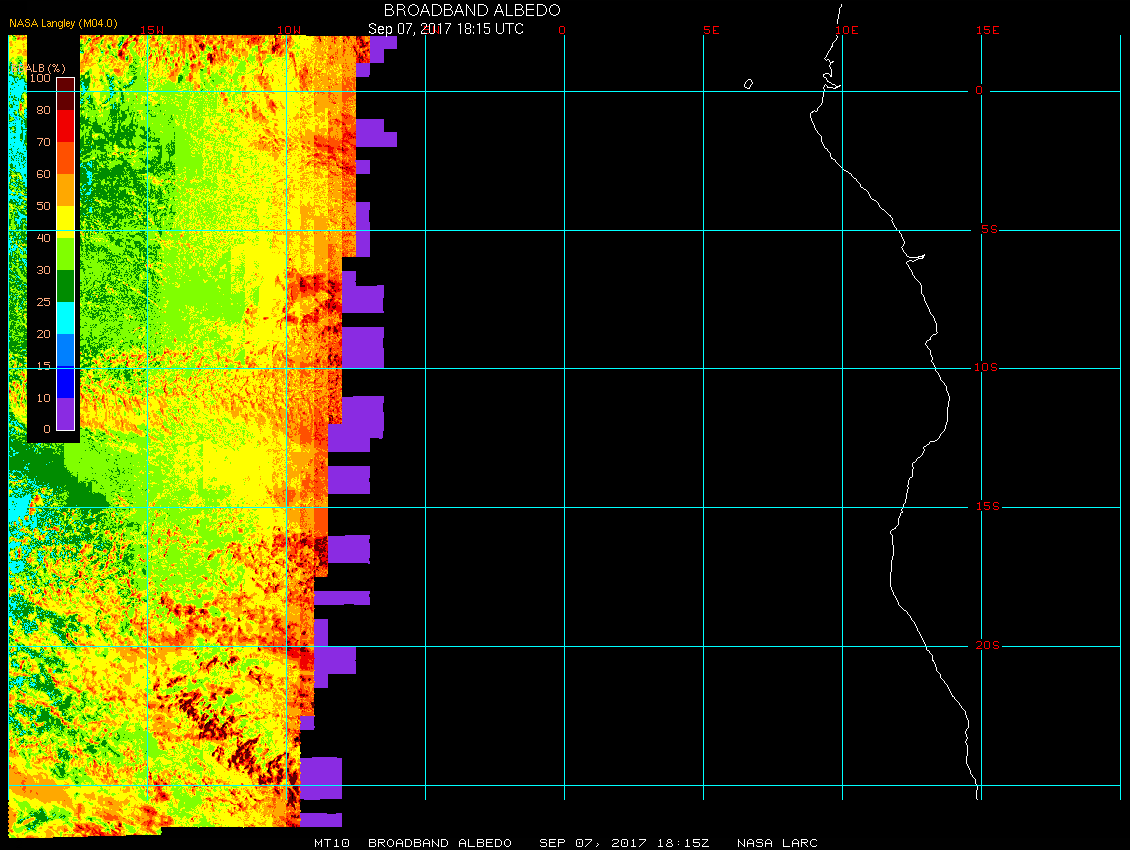This screenshot has height=850, width=1130.
Task: Click the 10S latitude label
Action: [x=985, y=368]
